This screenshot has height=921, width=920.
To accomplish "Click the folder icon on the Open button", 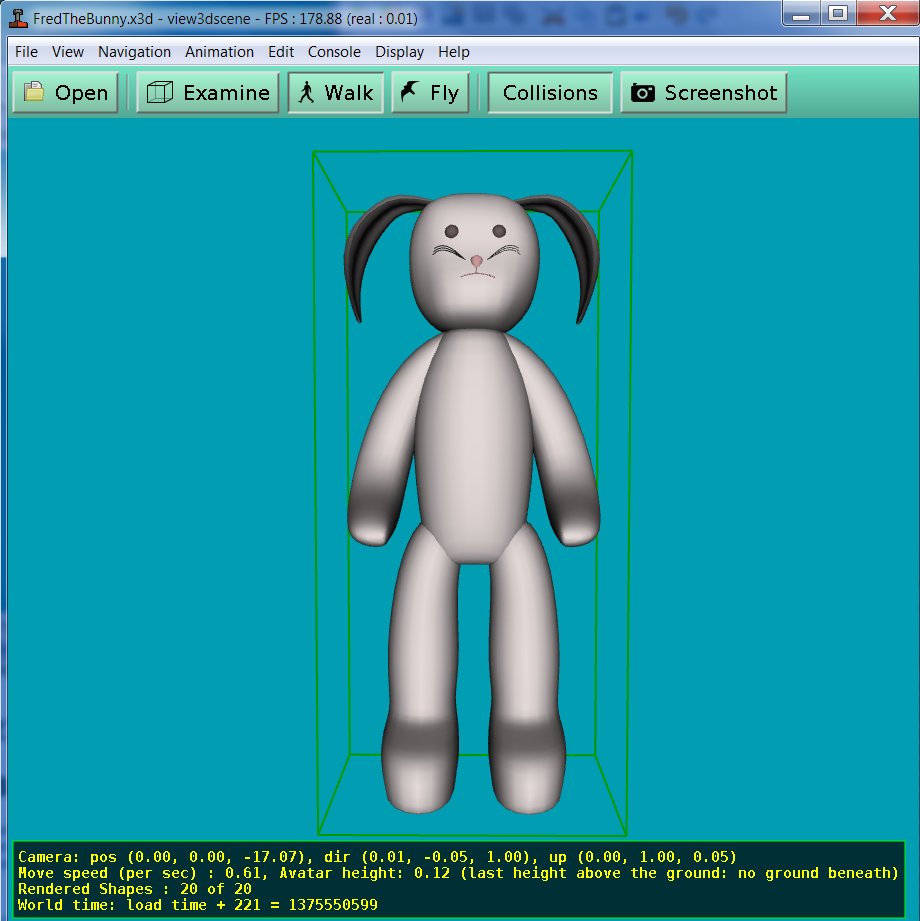I will point(35,93).
